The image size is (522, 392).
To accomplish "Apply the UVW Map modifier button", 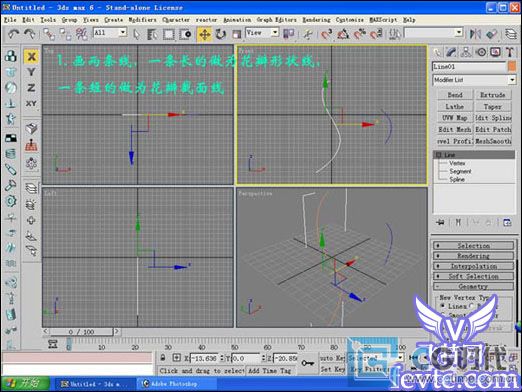I will click(x=455, y=118).
